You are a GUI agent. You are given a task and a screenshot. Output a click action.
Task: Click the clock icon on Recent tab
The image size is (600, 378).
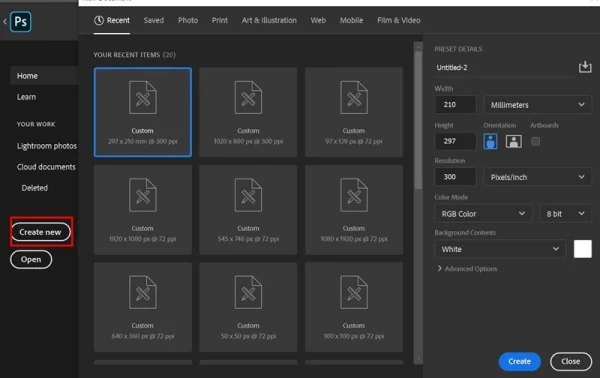click(99, 20)
